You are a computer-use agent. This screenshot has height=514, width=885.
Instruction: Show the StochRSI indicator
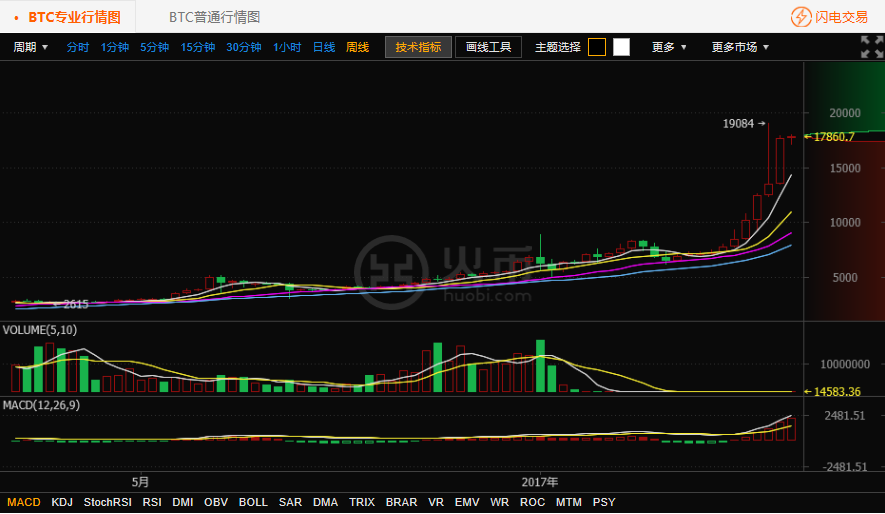[x=108, y=502]
